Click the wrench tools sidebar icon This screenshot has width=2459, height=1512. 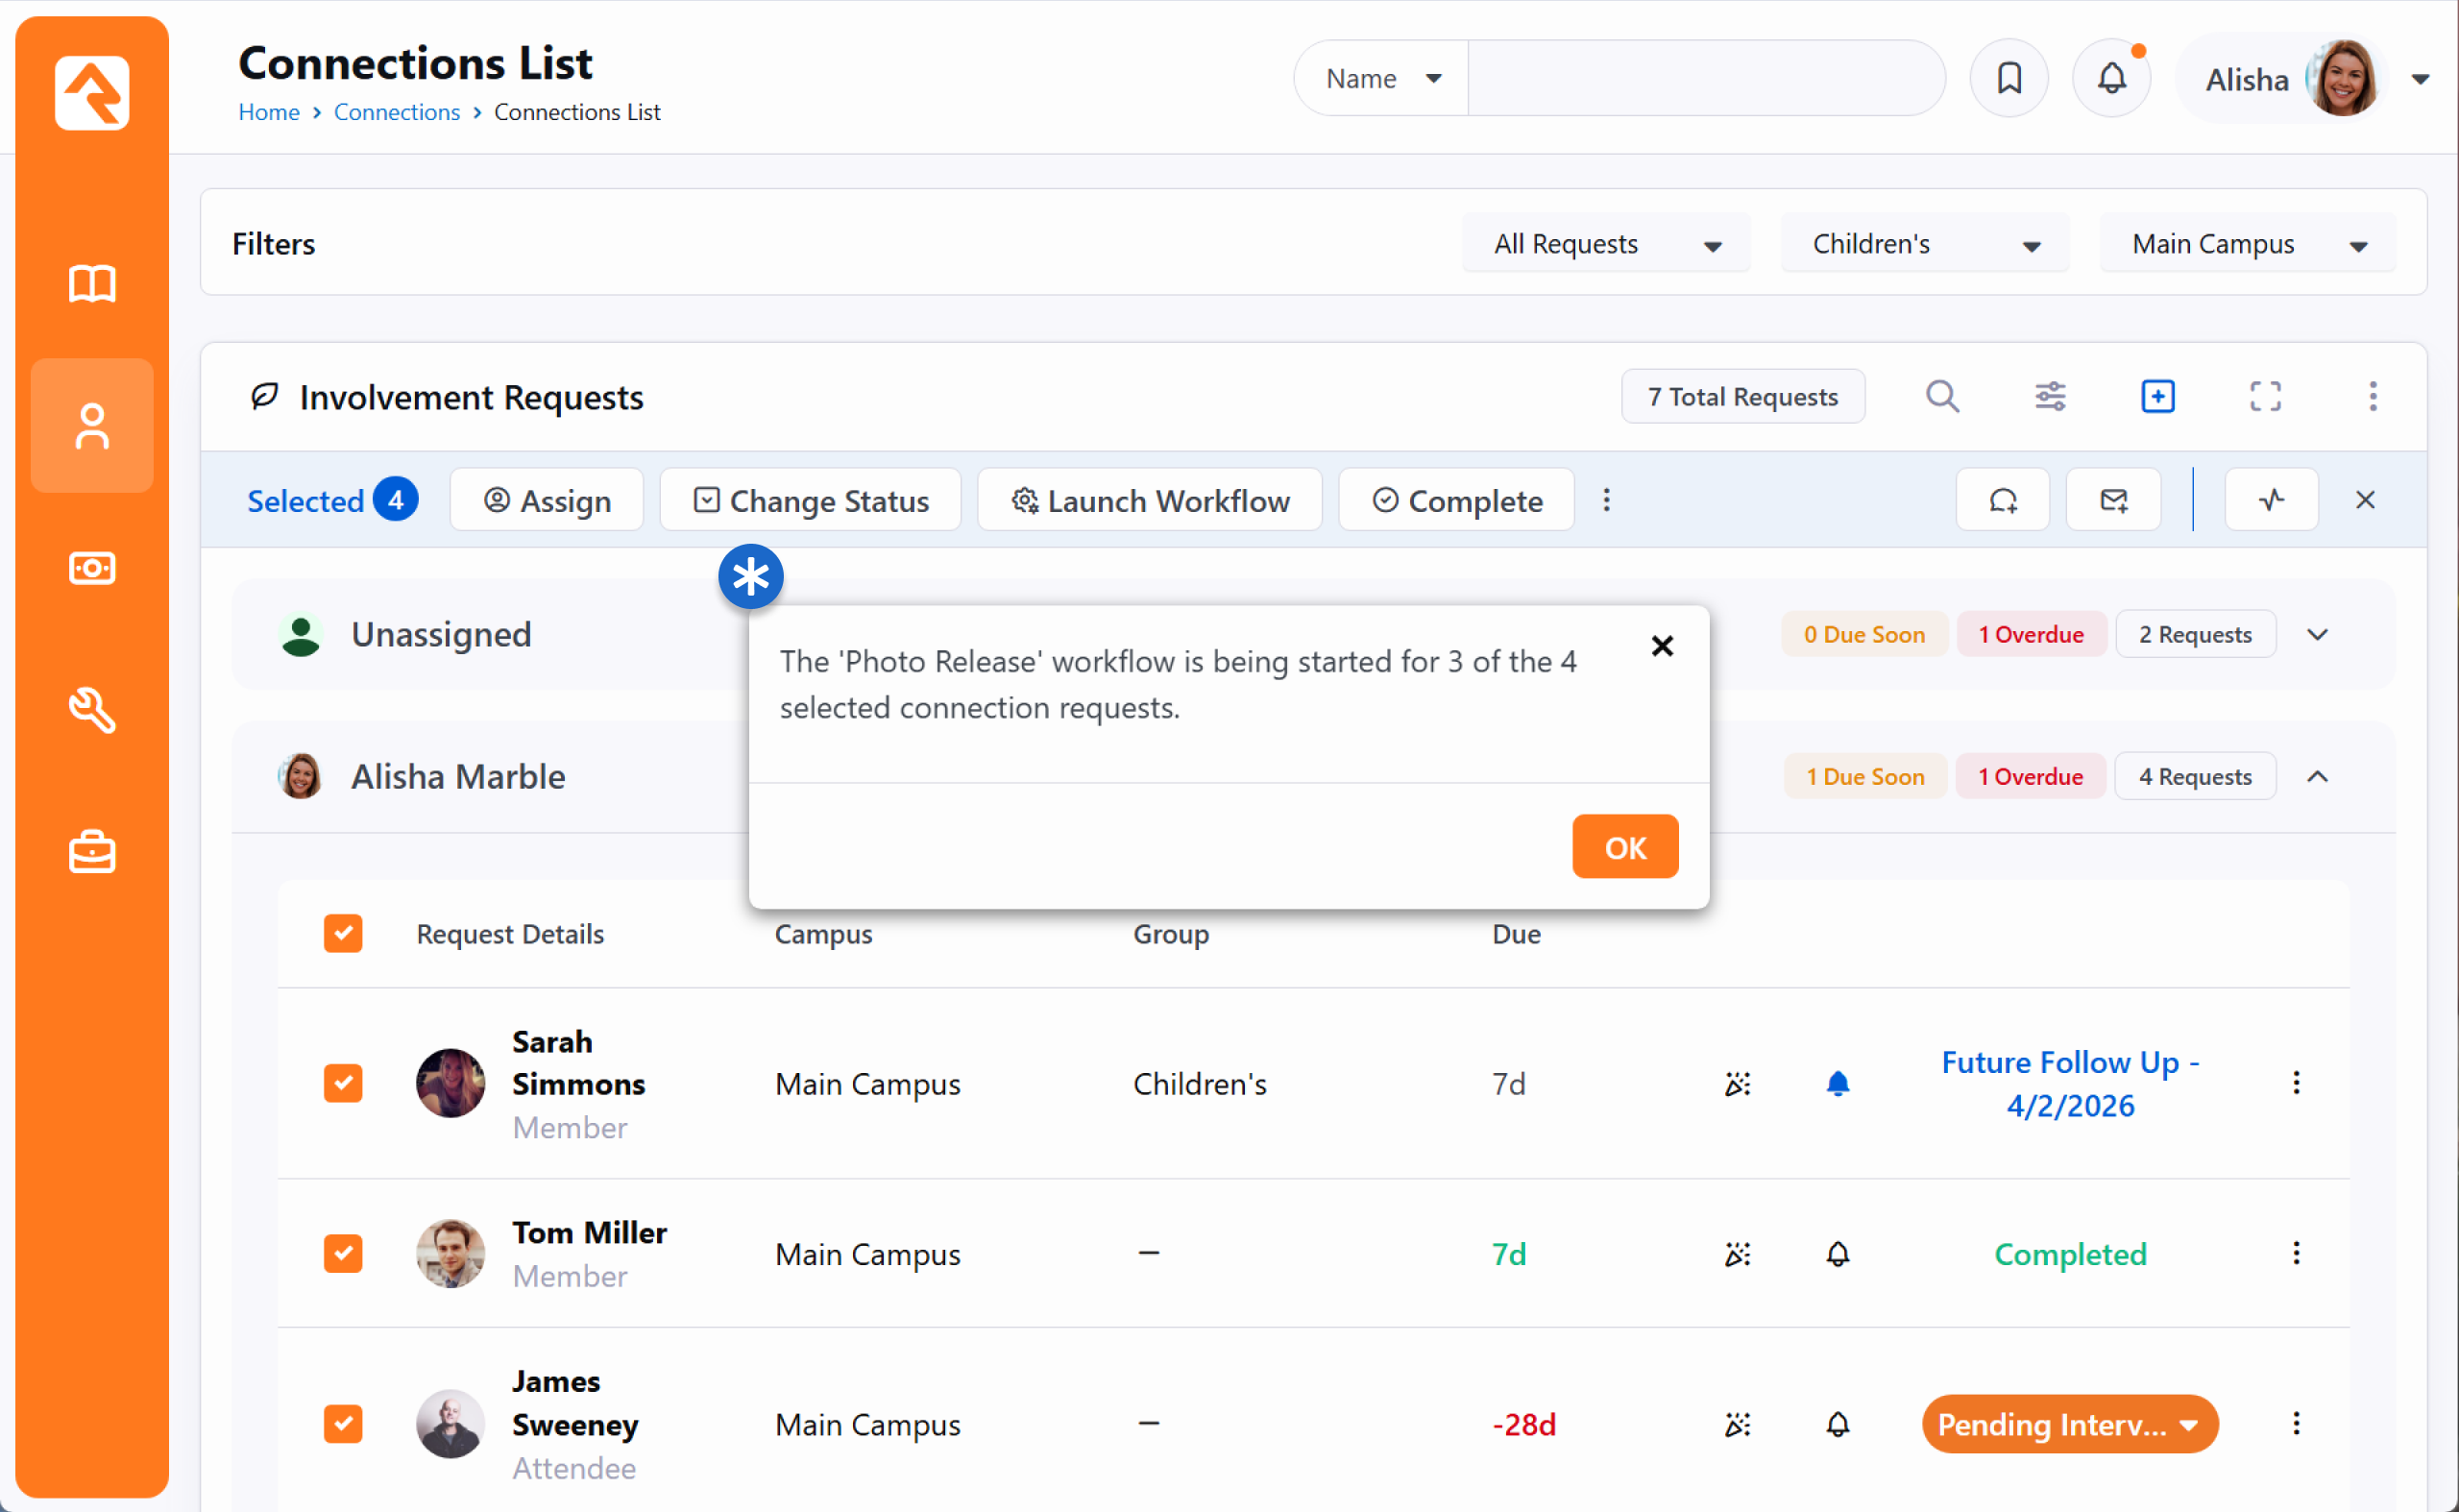92,711
